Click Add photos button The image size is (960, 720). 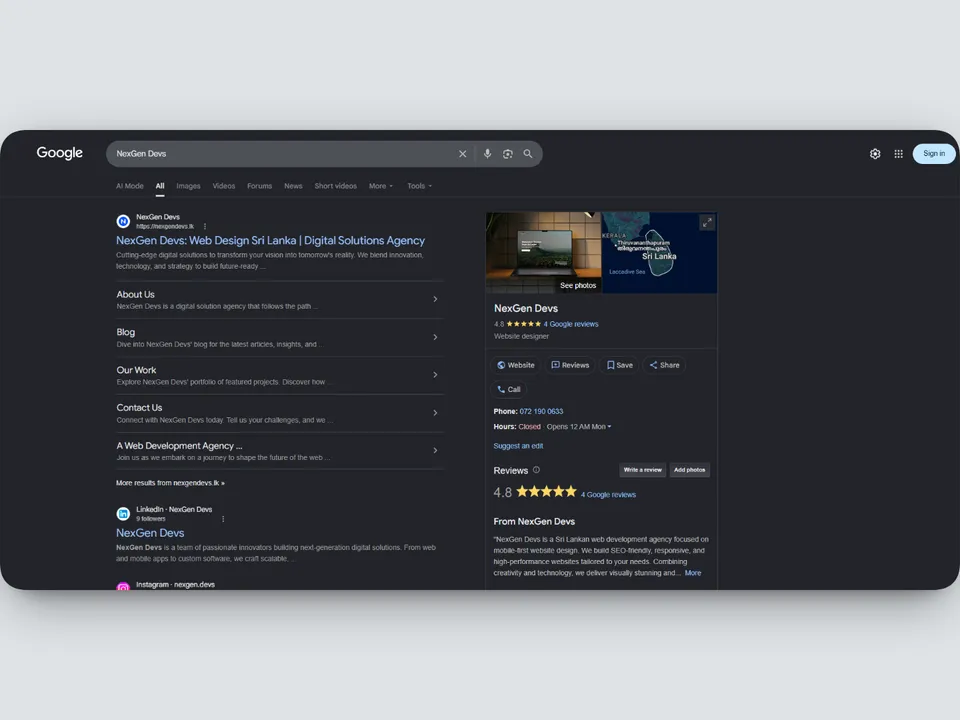coord(689,470)
